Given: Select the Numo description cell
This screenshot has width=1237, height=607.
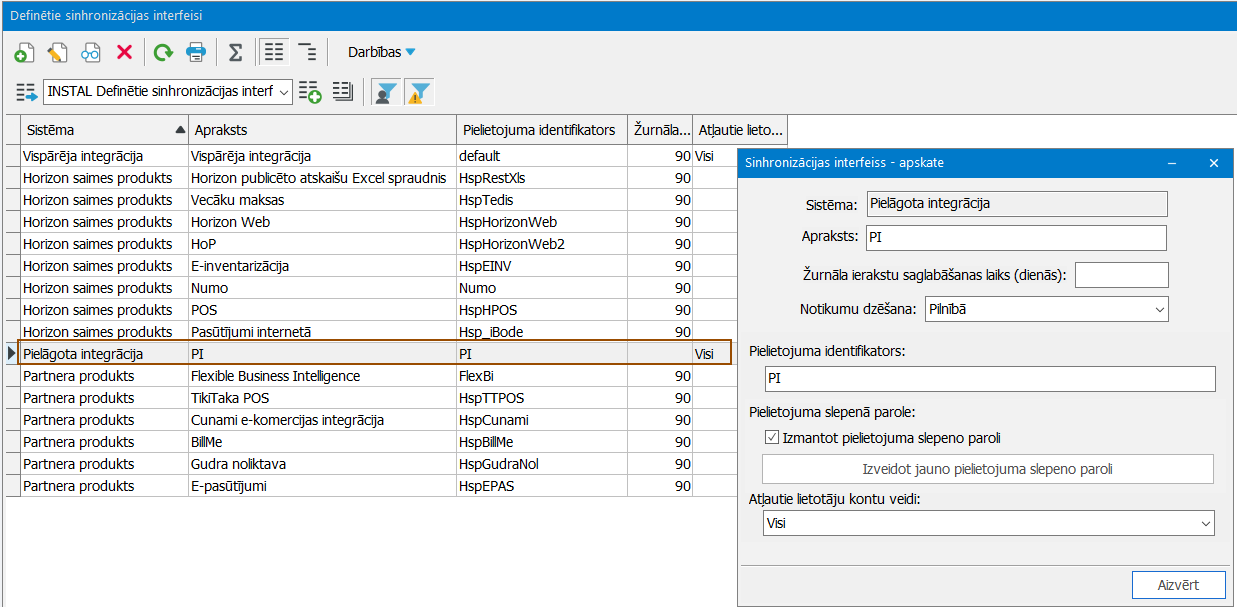Looking at the screenshot, I should point(321,288).
